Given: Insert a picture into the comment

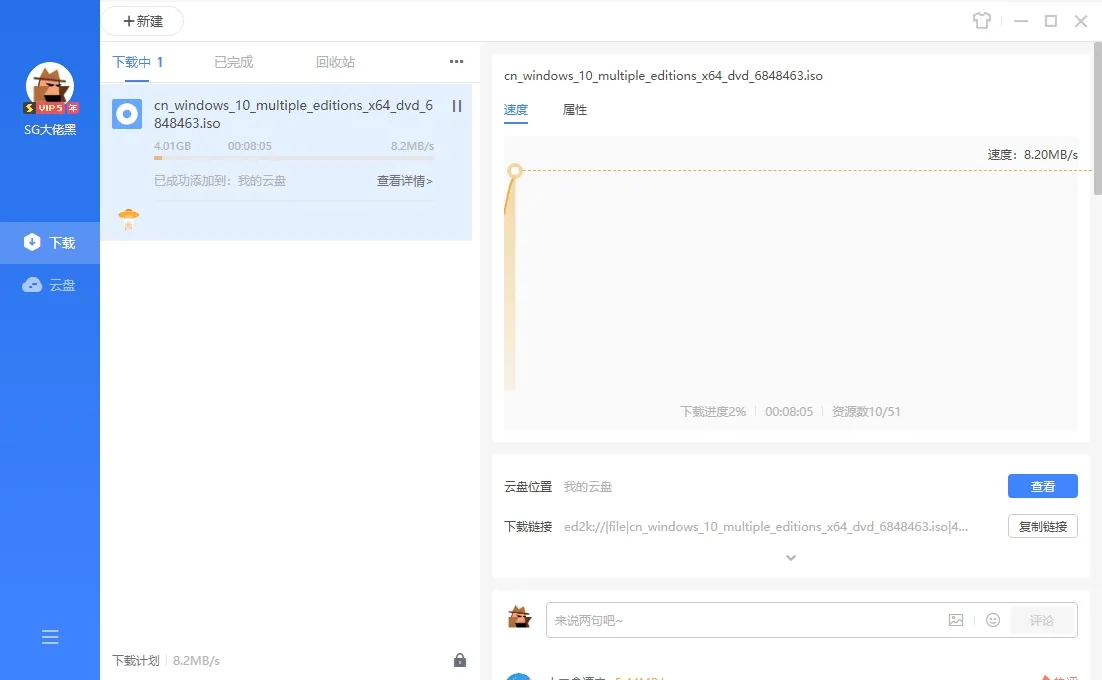Looking at the screenshot, I should (956, 620).
